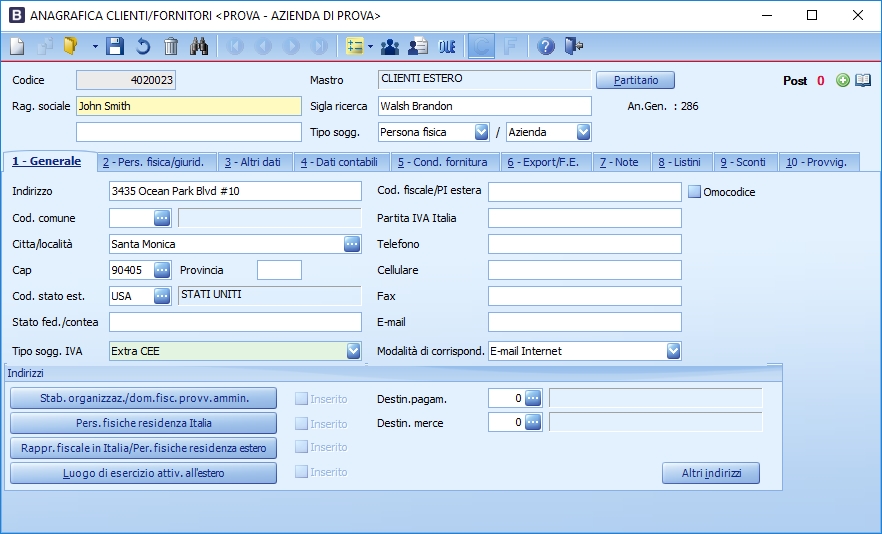Click the Cod. stato est. lookup button
The height and width of the screenshot is (534, 882).
pyautogui.click(x=162, y=296)
